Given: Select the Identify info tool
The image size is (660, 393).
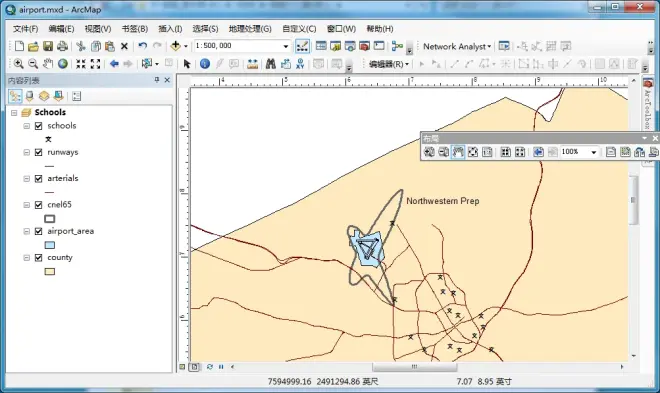Looking at the screenshot, I should tap(205, 64).
